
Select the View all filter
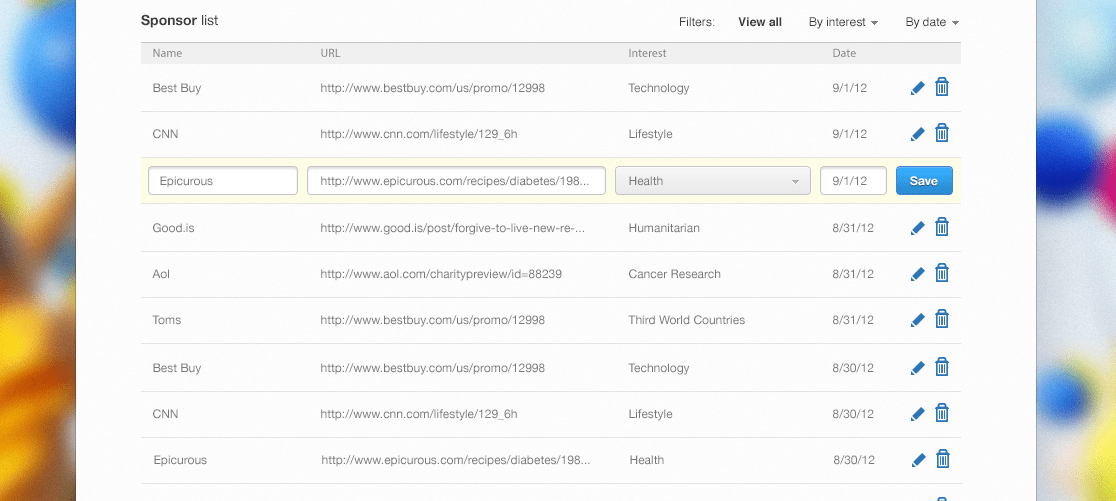click(759, 22)
